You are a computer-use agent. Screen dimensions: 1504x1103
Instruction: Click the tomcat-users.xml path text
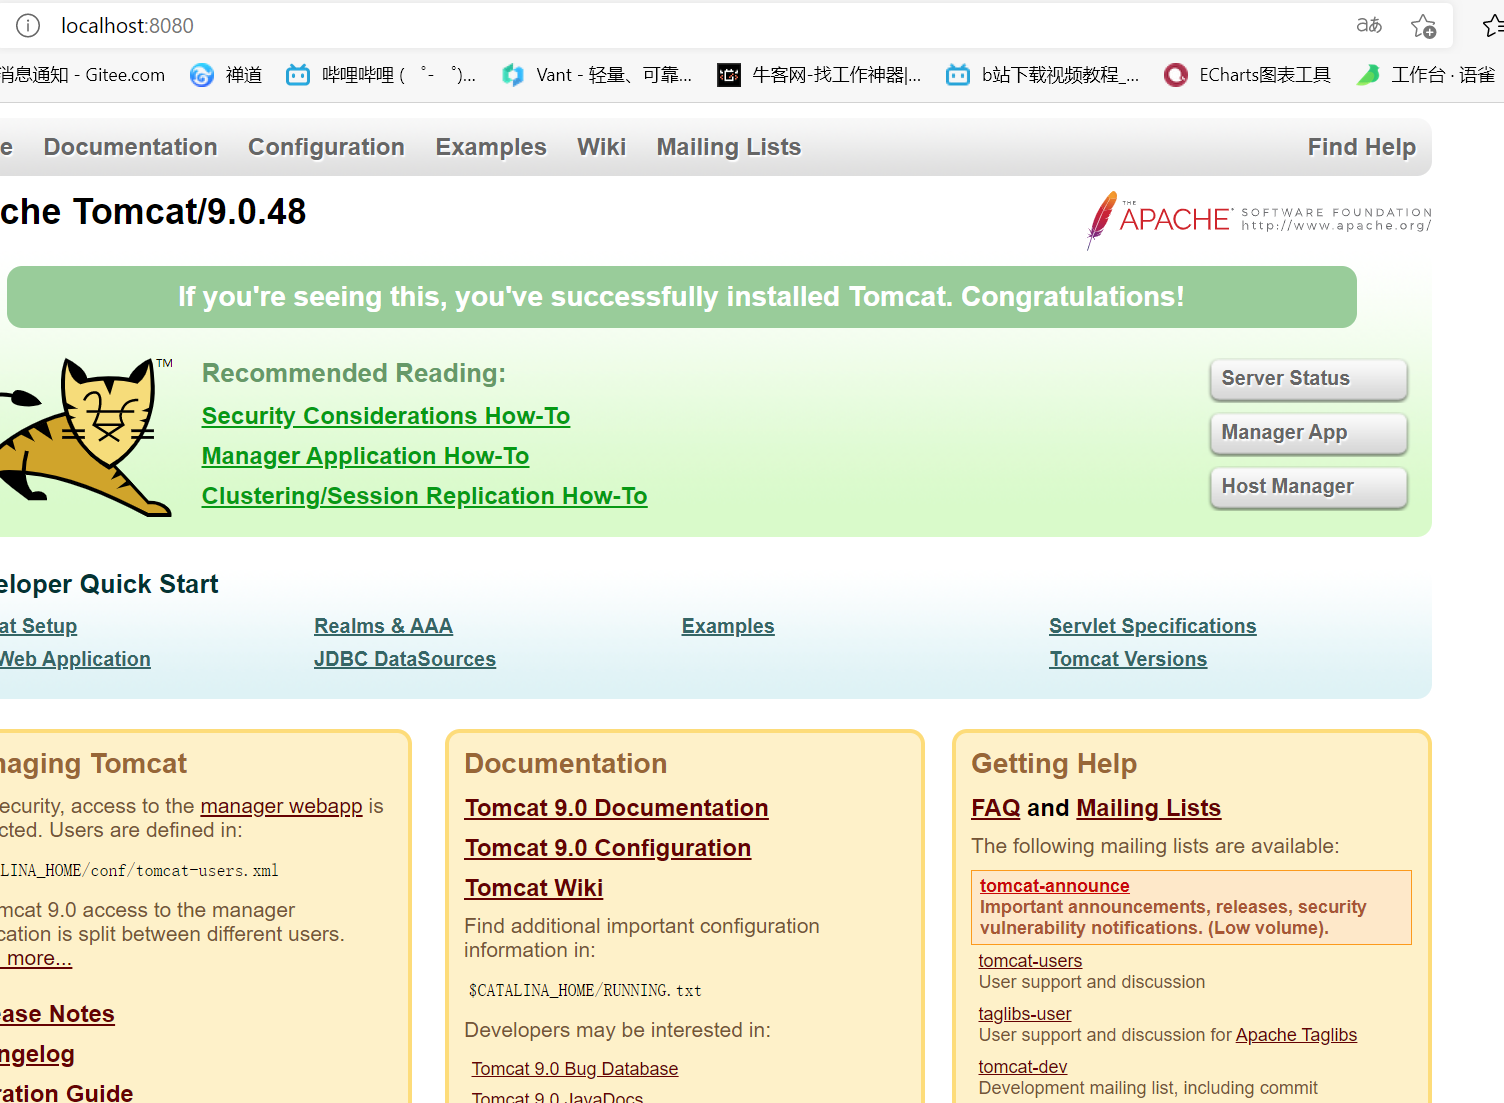point(139,871)
